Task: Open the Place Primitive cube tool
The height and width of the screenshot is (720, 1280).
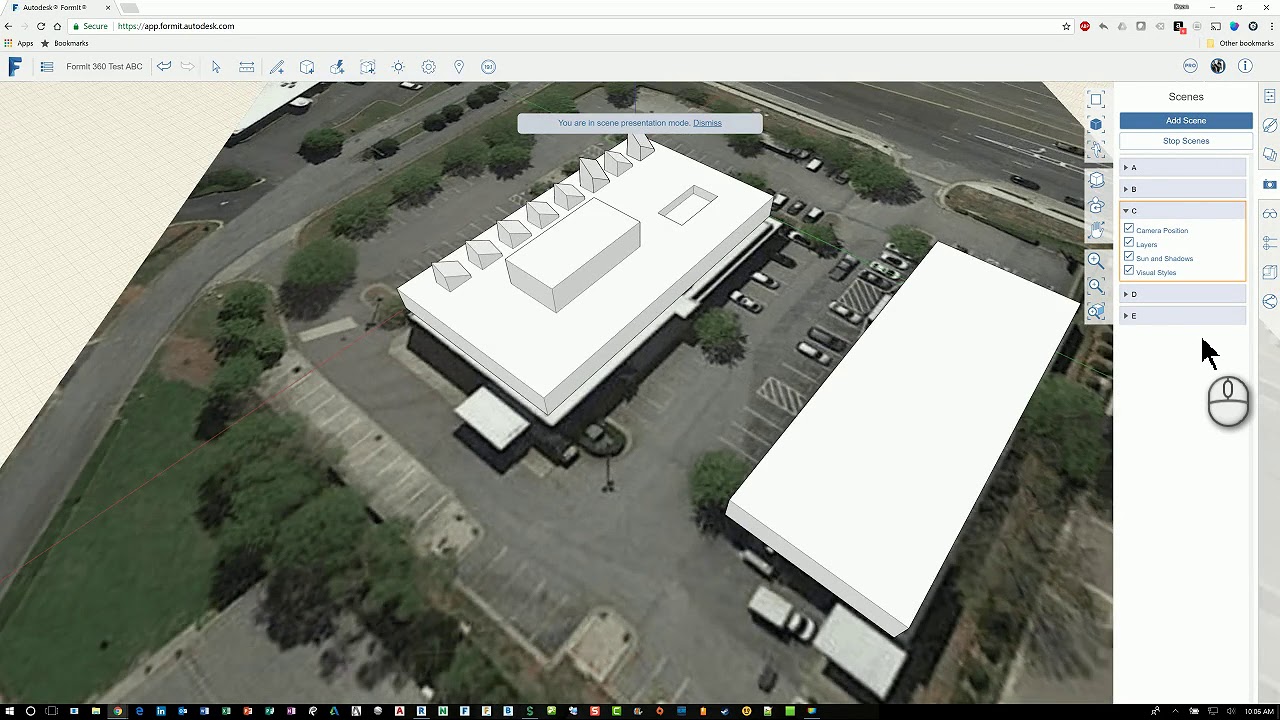Action: [x=307, y=67]
